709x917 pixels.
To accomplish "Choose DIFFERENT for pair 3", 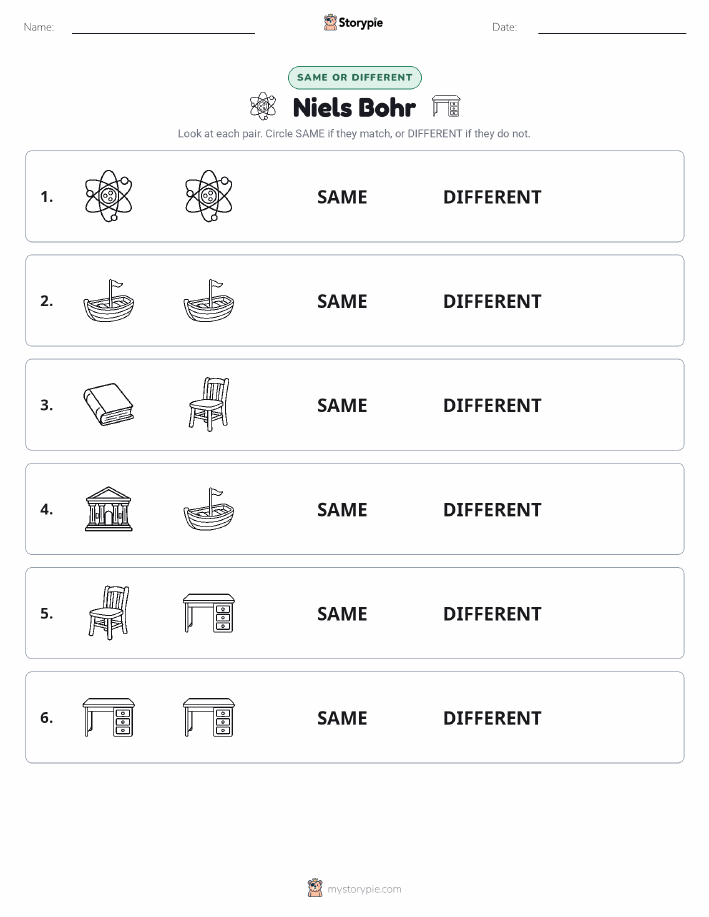I will click(492, 405).
